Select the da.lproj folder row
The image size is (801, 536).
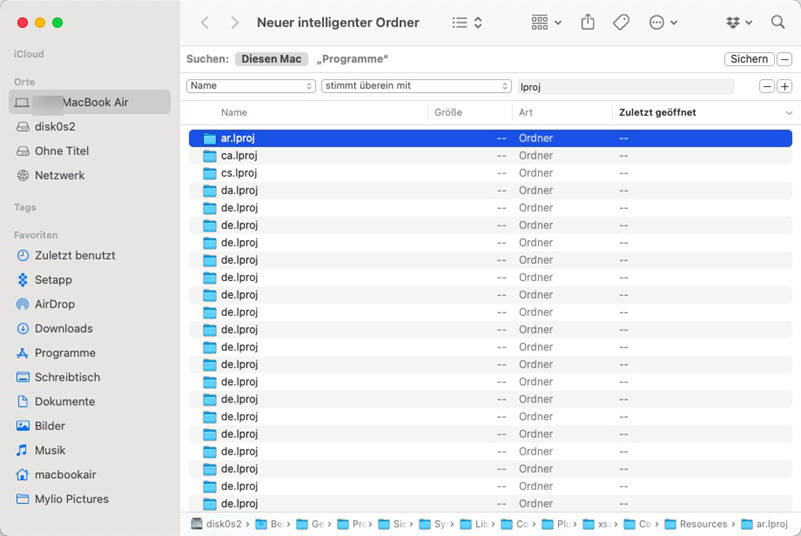click(x=490, y=190)
